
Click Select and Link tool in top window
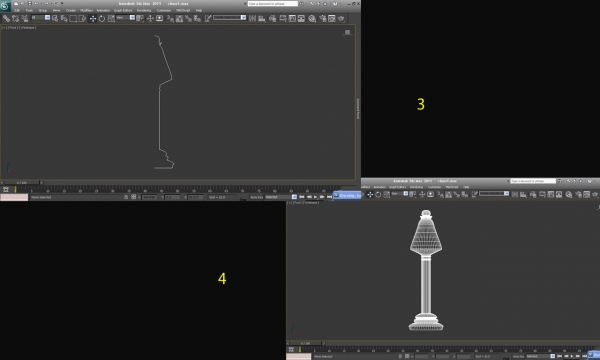(6, 18)
